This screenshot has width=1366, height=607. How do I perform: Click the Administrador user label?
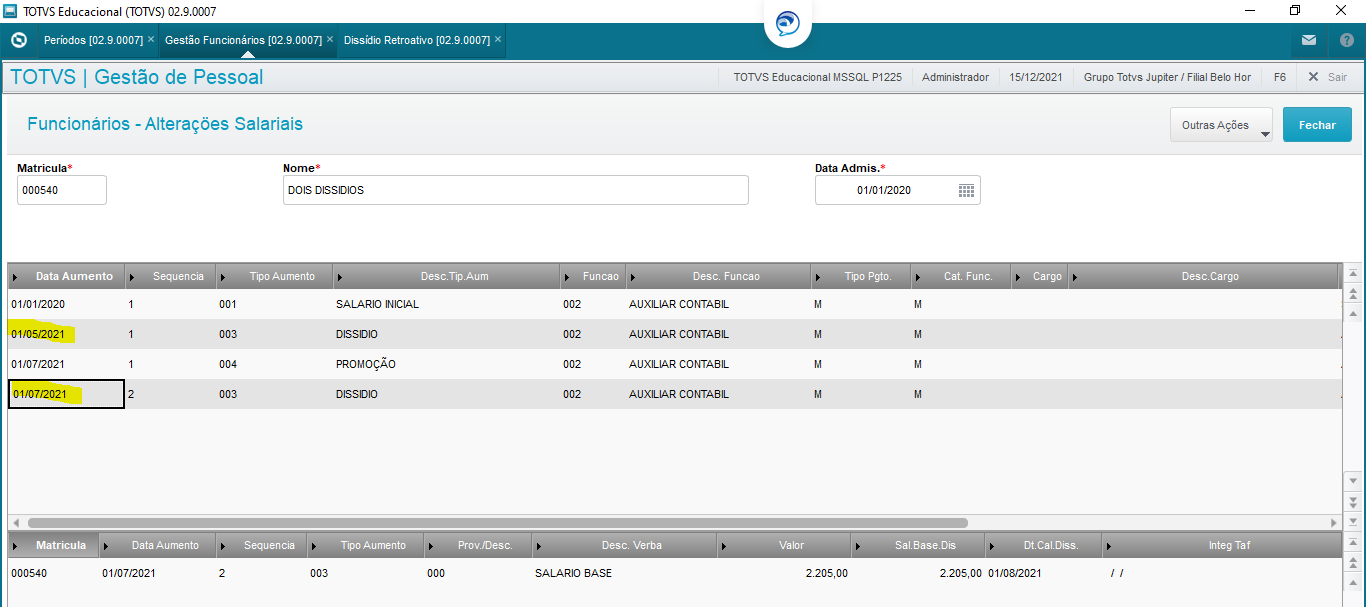955,77
